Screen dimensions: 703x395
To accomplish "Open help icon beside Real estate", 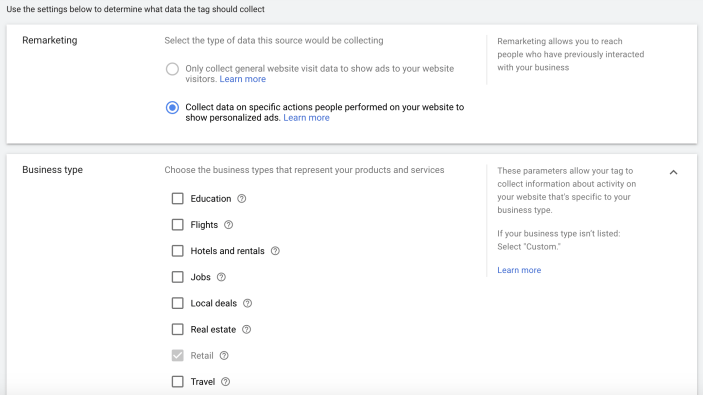I will click(247, 330).
